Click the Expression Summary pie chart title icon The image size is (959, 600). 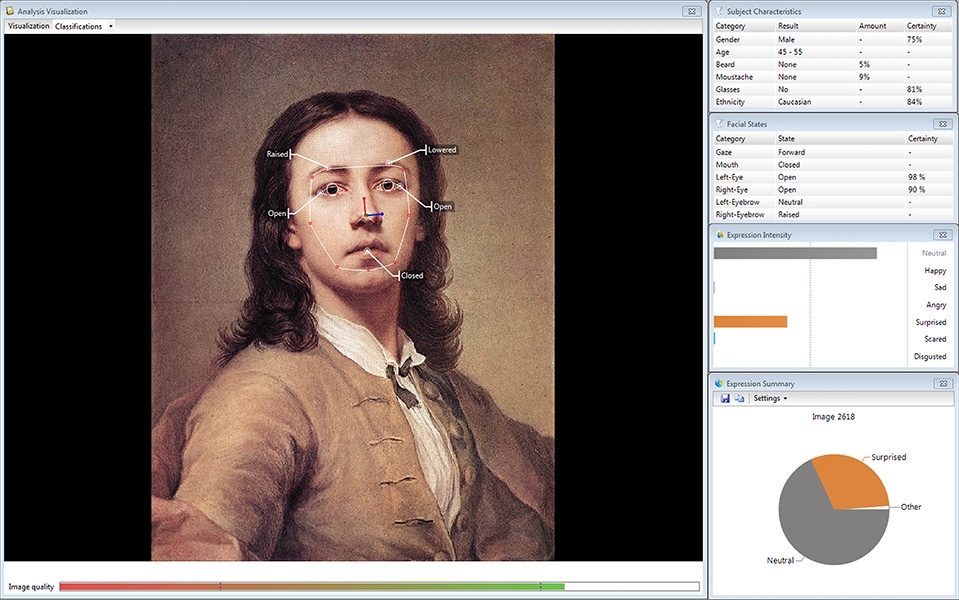point(719,383)
